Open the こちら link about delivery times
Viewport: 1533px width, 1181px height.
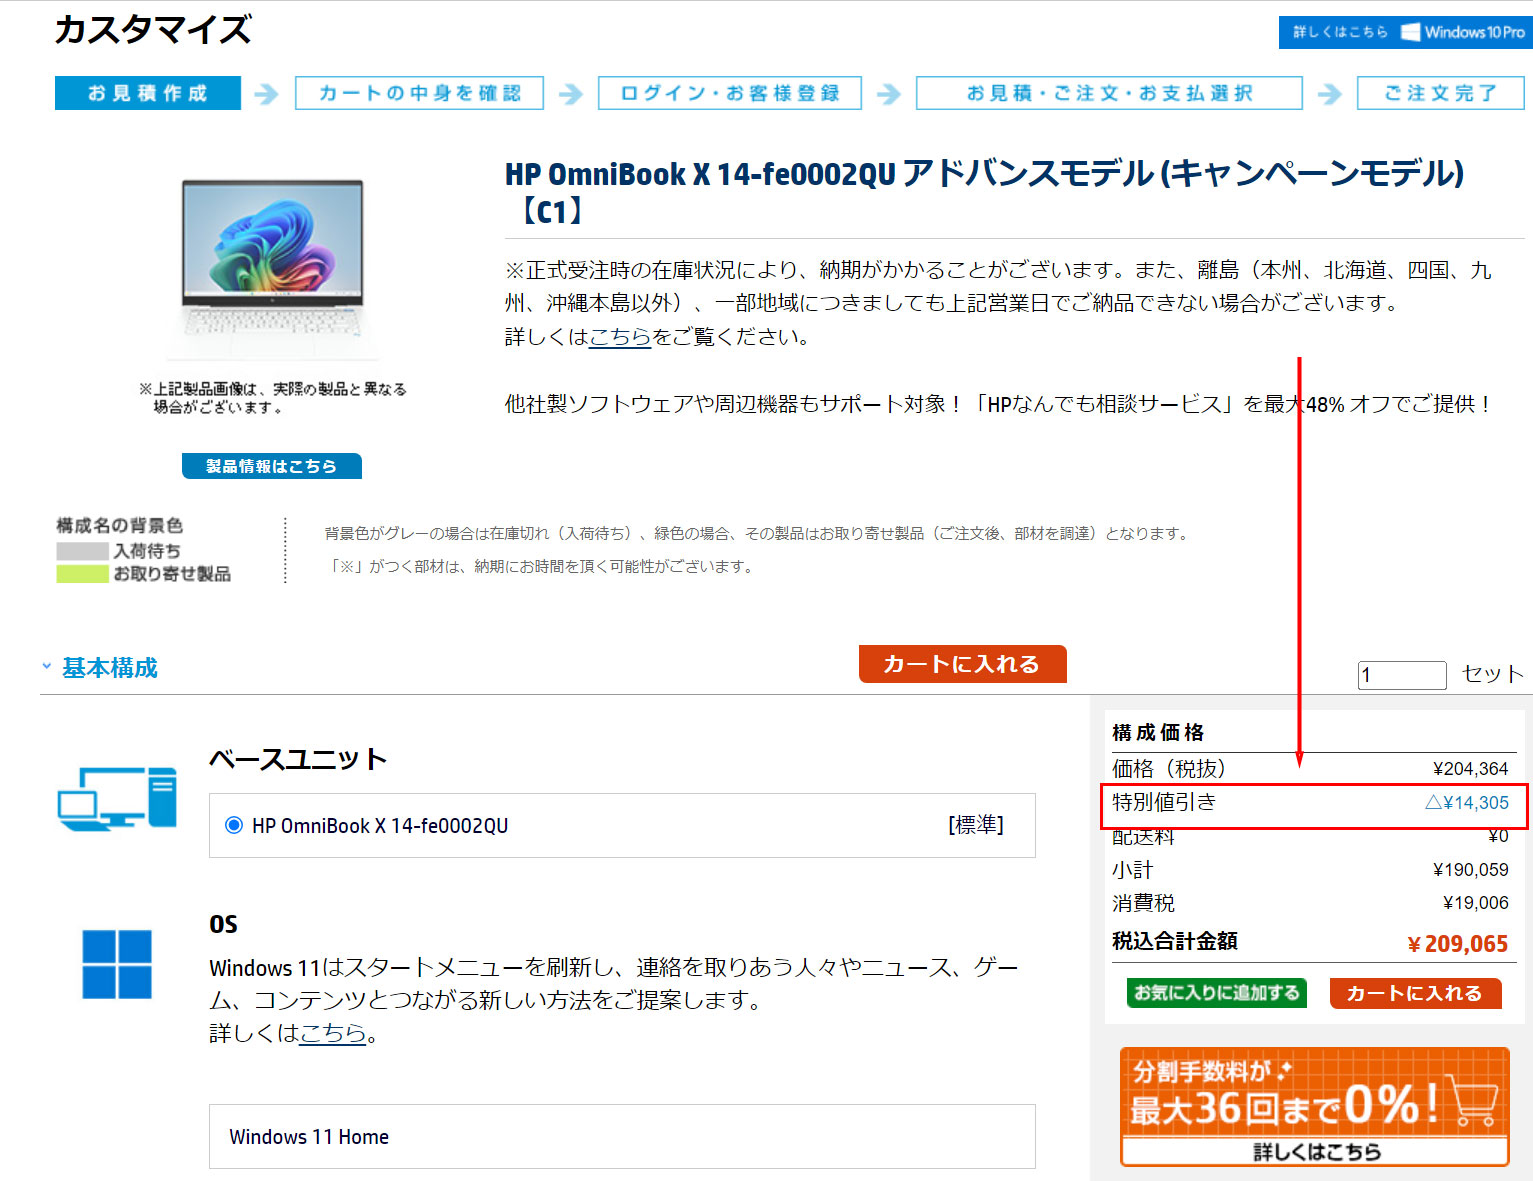[x=619, y=337]
